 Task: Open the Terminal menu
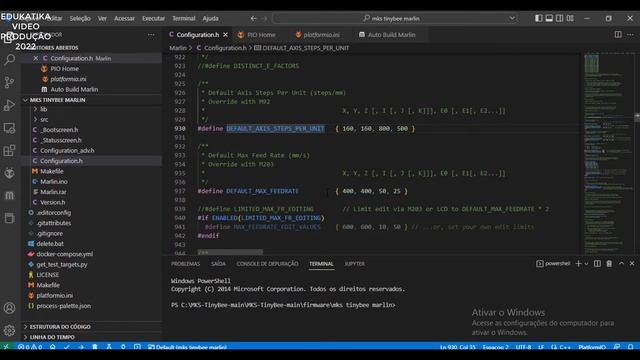[x=184, y=18]
